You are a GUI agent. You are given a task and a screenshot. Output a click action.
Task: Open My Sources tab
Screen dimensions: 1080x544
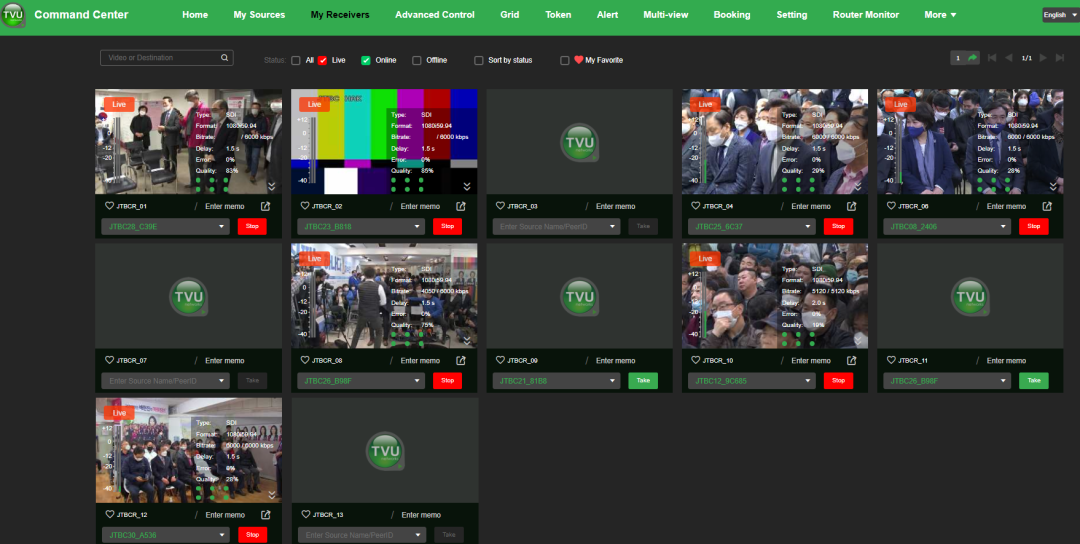tap(259, 14)
